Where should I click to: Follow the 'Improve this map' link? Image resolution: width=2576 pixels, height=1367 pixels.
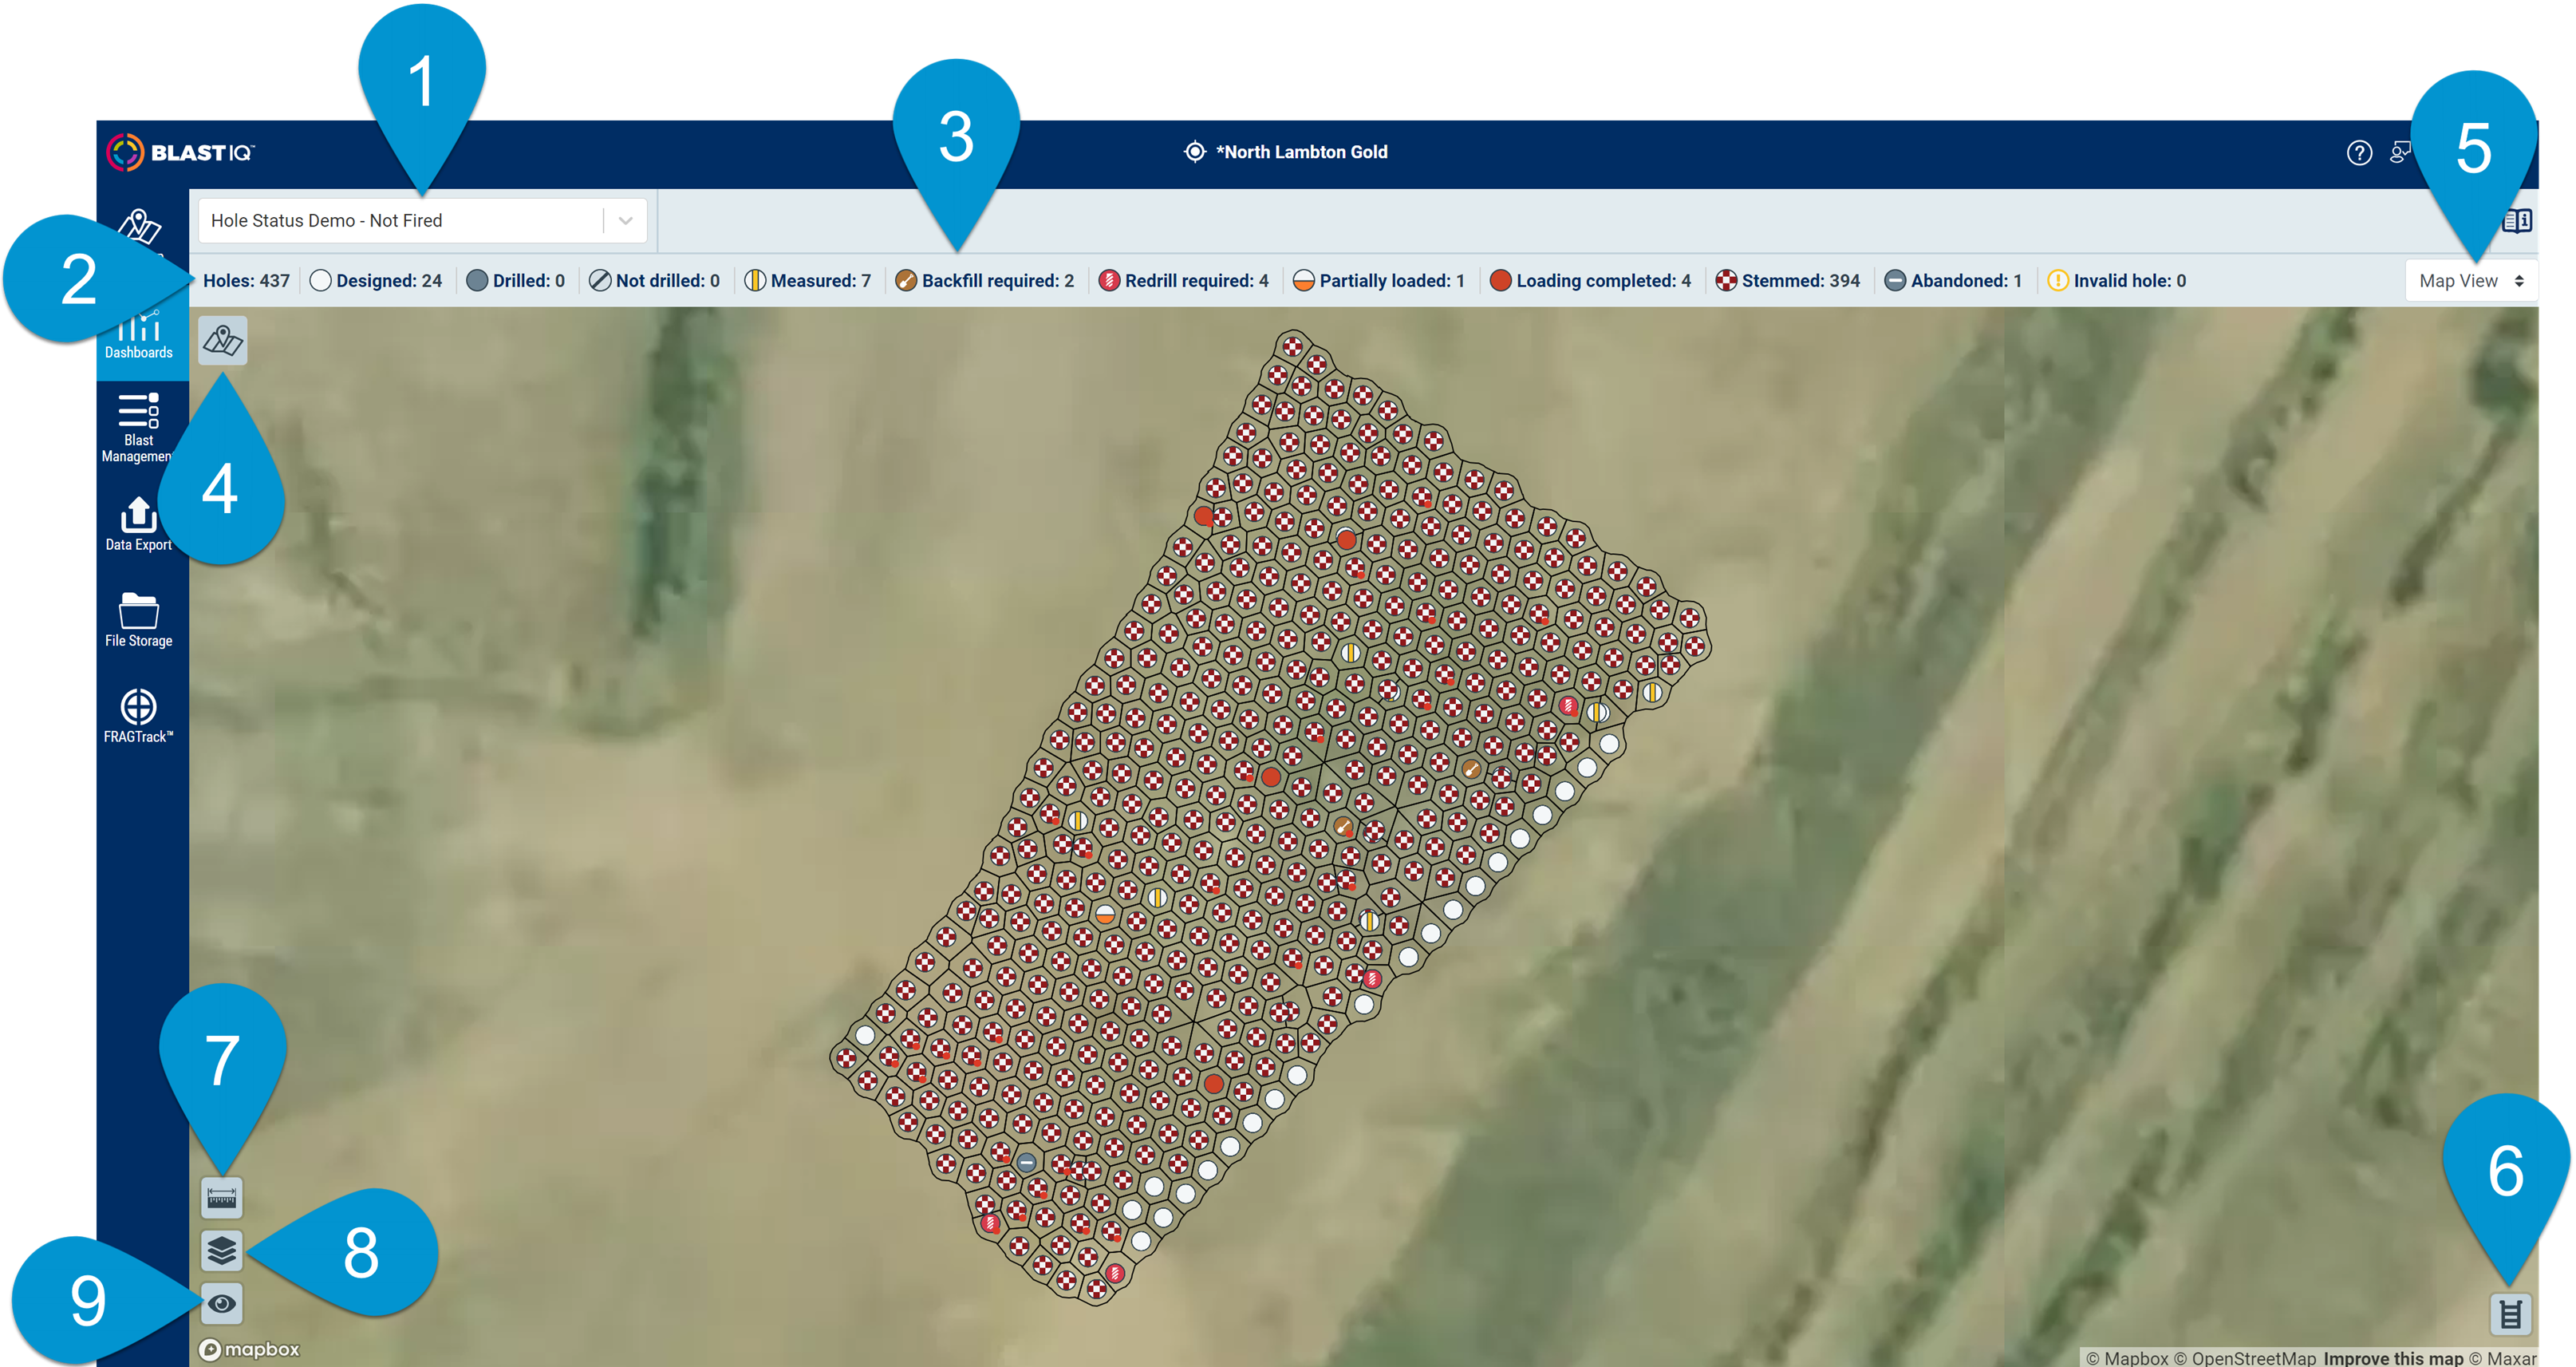[2393, 1358]
